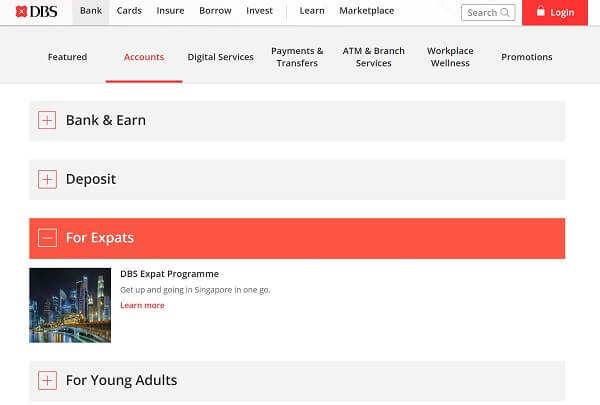Click Learn more under Expat Programme
This screenshot has height=405, width=600.
142,305
